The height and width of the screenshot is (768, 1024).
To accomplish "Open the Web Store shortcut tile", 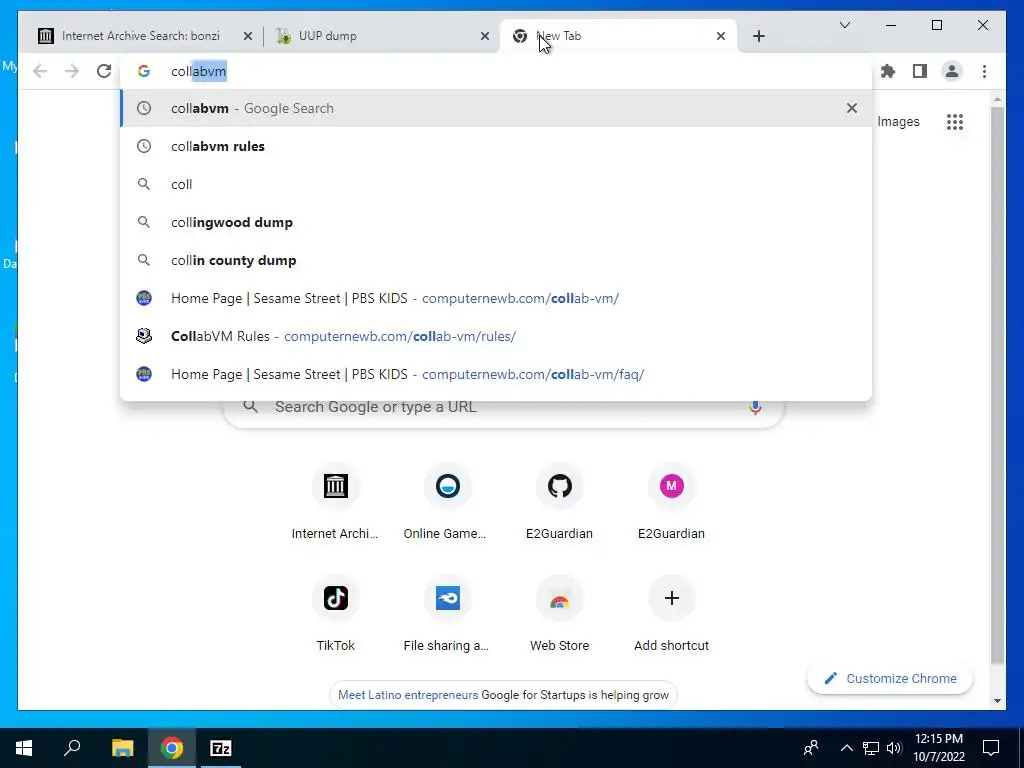I will coord(559,615).
